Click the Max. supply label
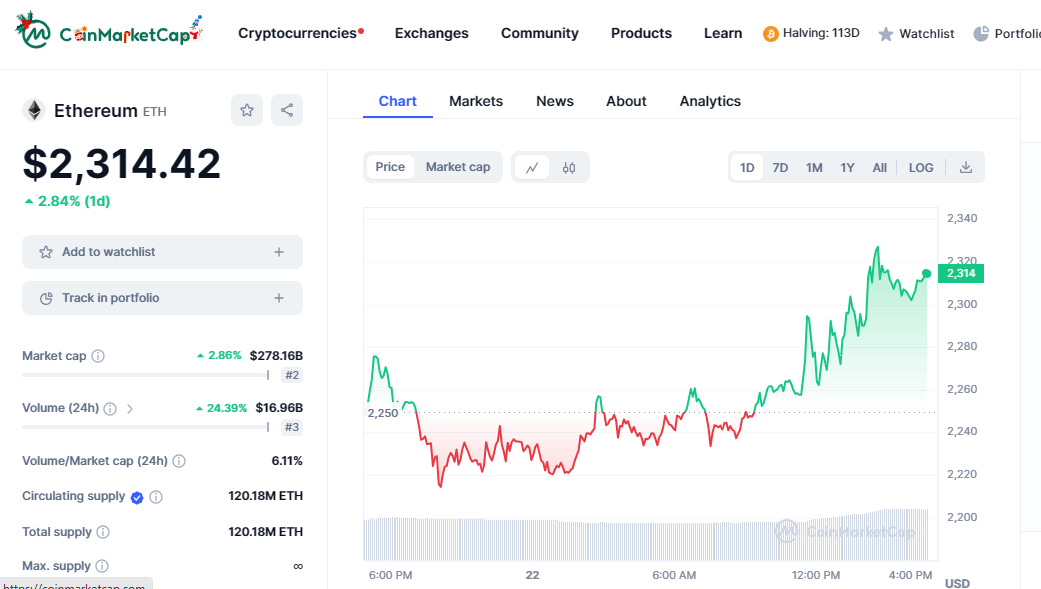1041x589 pixels. [x=56, y=566]
